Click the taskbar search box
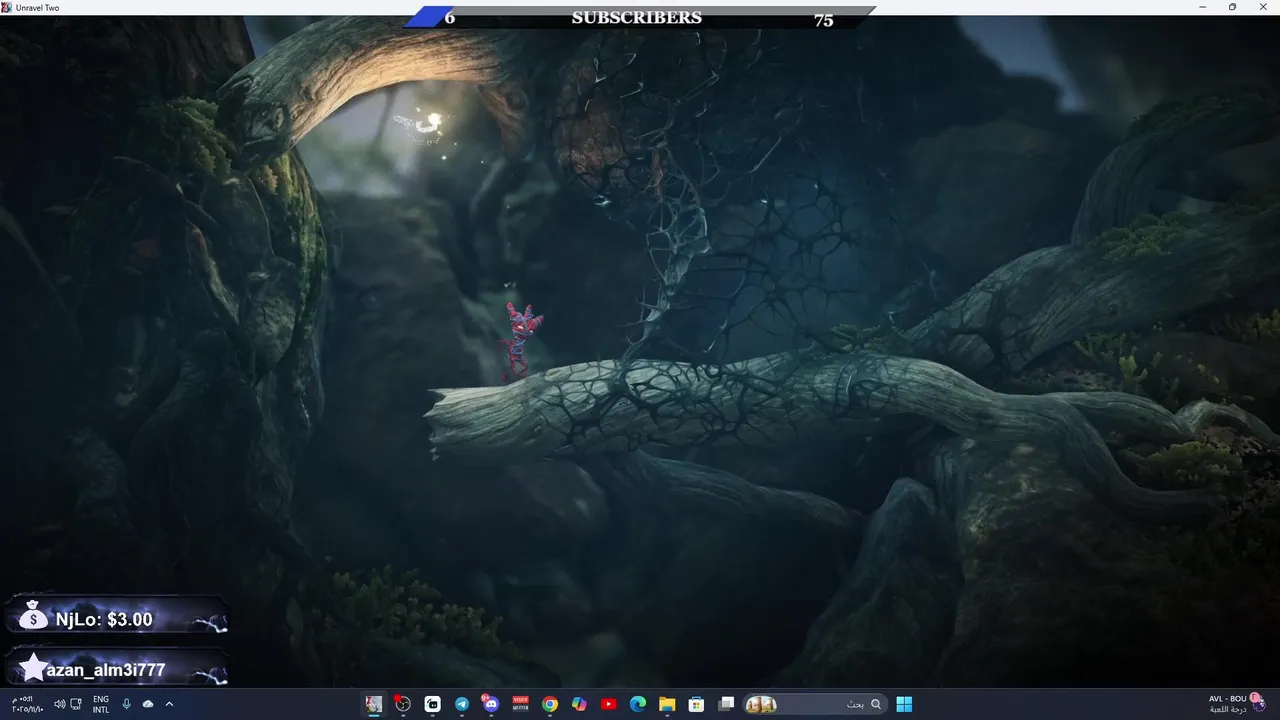The image size is (1280, 720). pyautogui.click(x=815, y=704)
